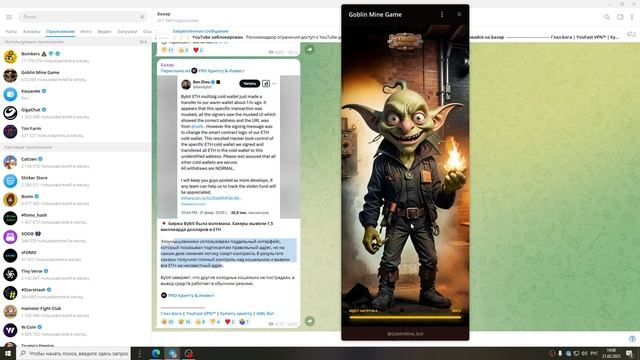640x360 pixels.
Task: Open the XOOB app icon
Action: pyautogui.click(x=10, y=237)
